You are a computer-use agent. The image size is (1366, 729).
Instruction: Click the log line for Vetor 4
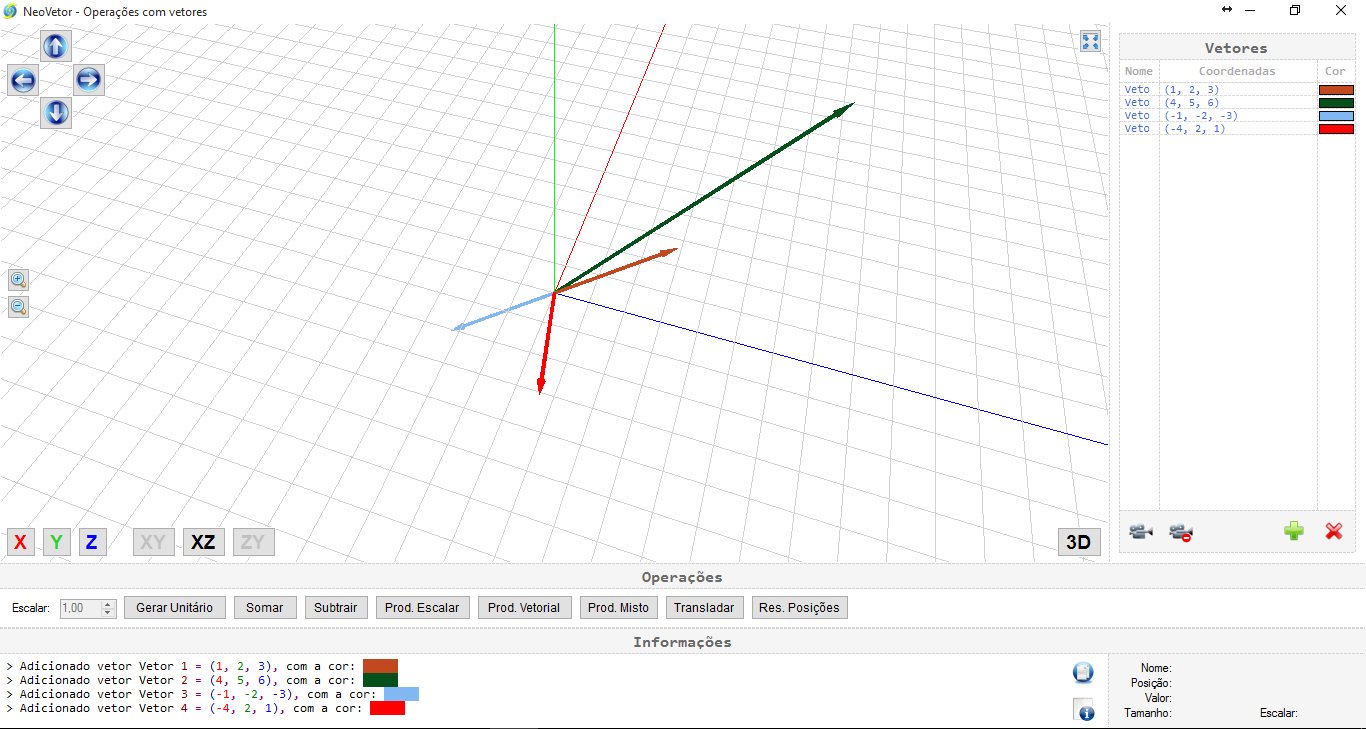pyautogui.click(x=205, y=708)
